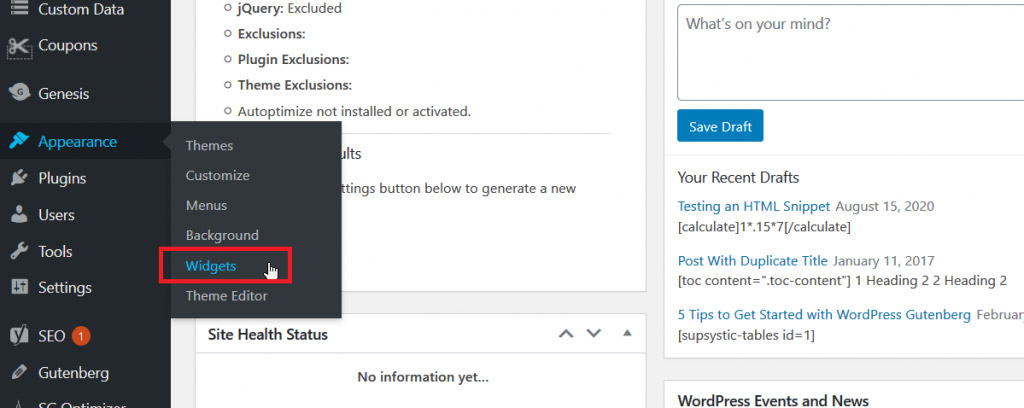Move Site Health Status panel down

pyautogui.click(x=594, y=334)
